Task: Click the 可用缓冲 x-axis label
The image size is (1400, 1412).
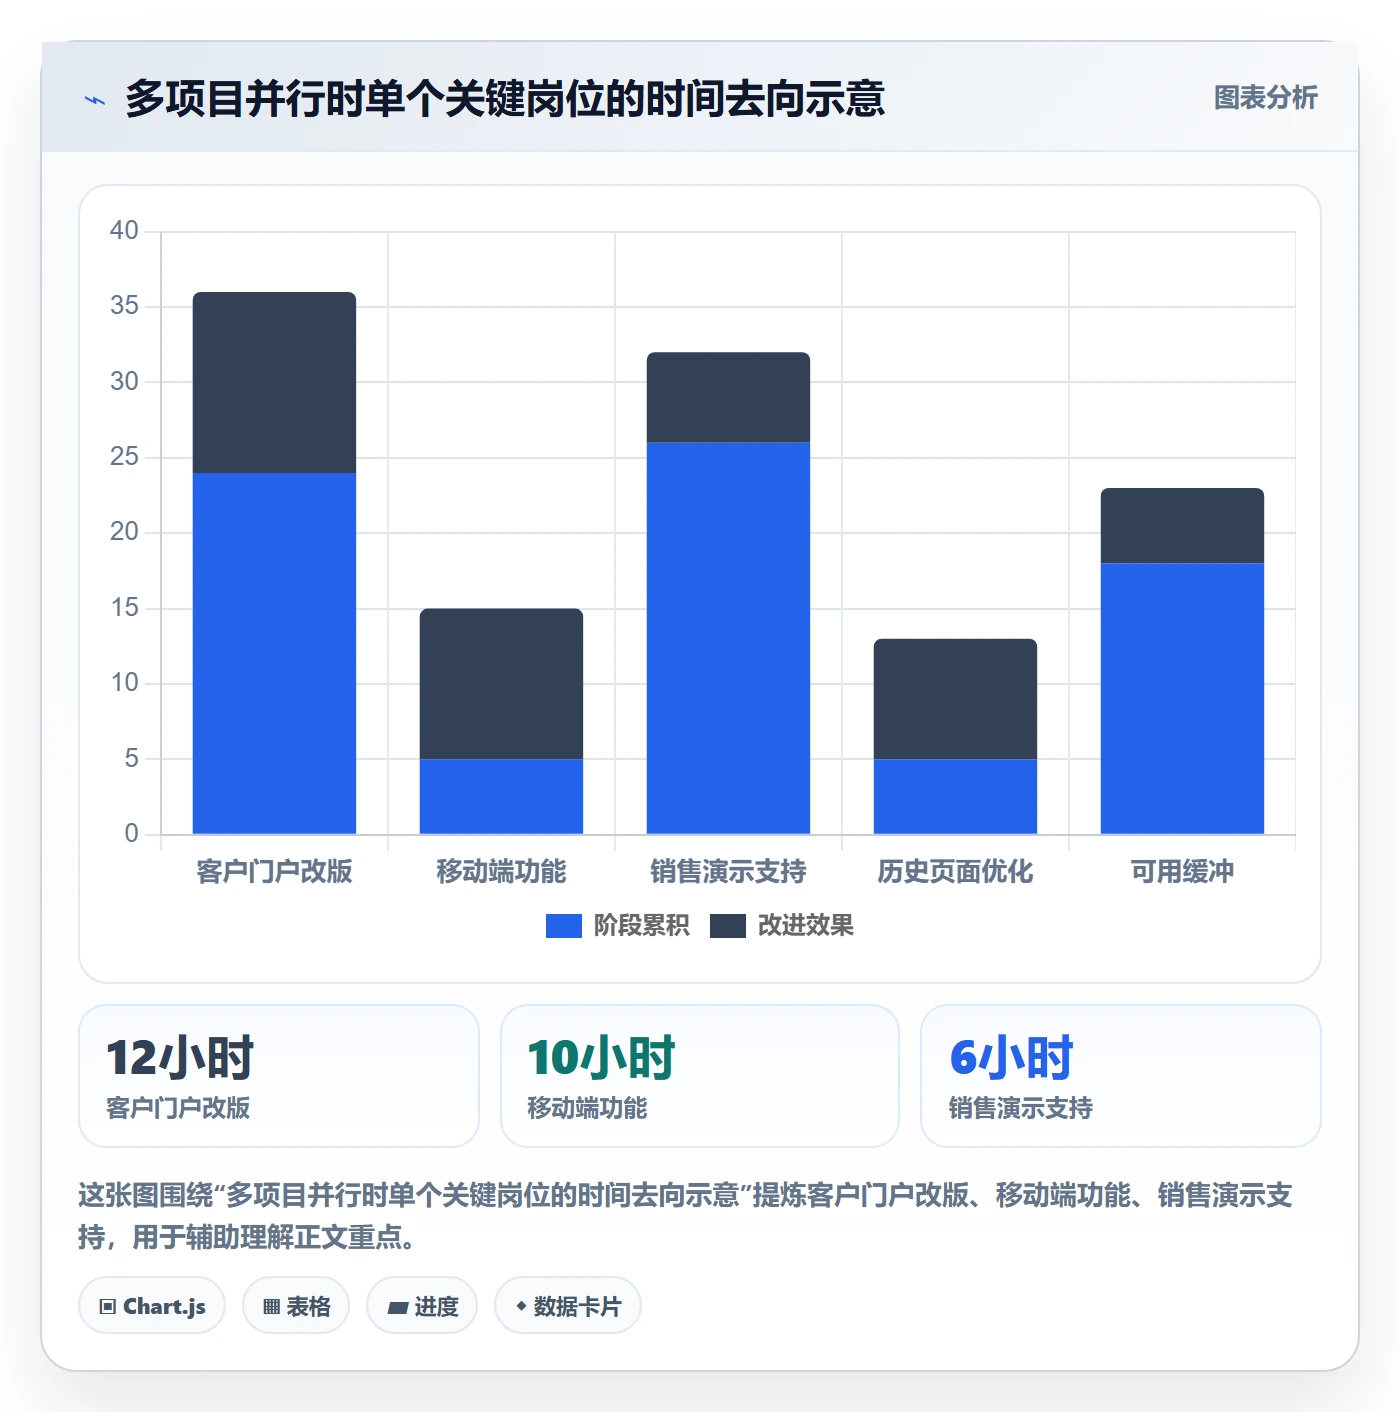Action: click(1182, 872)
